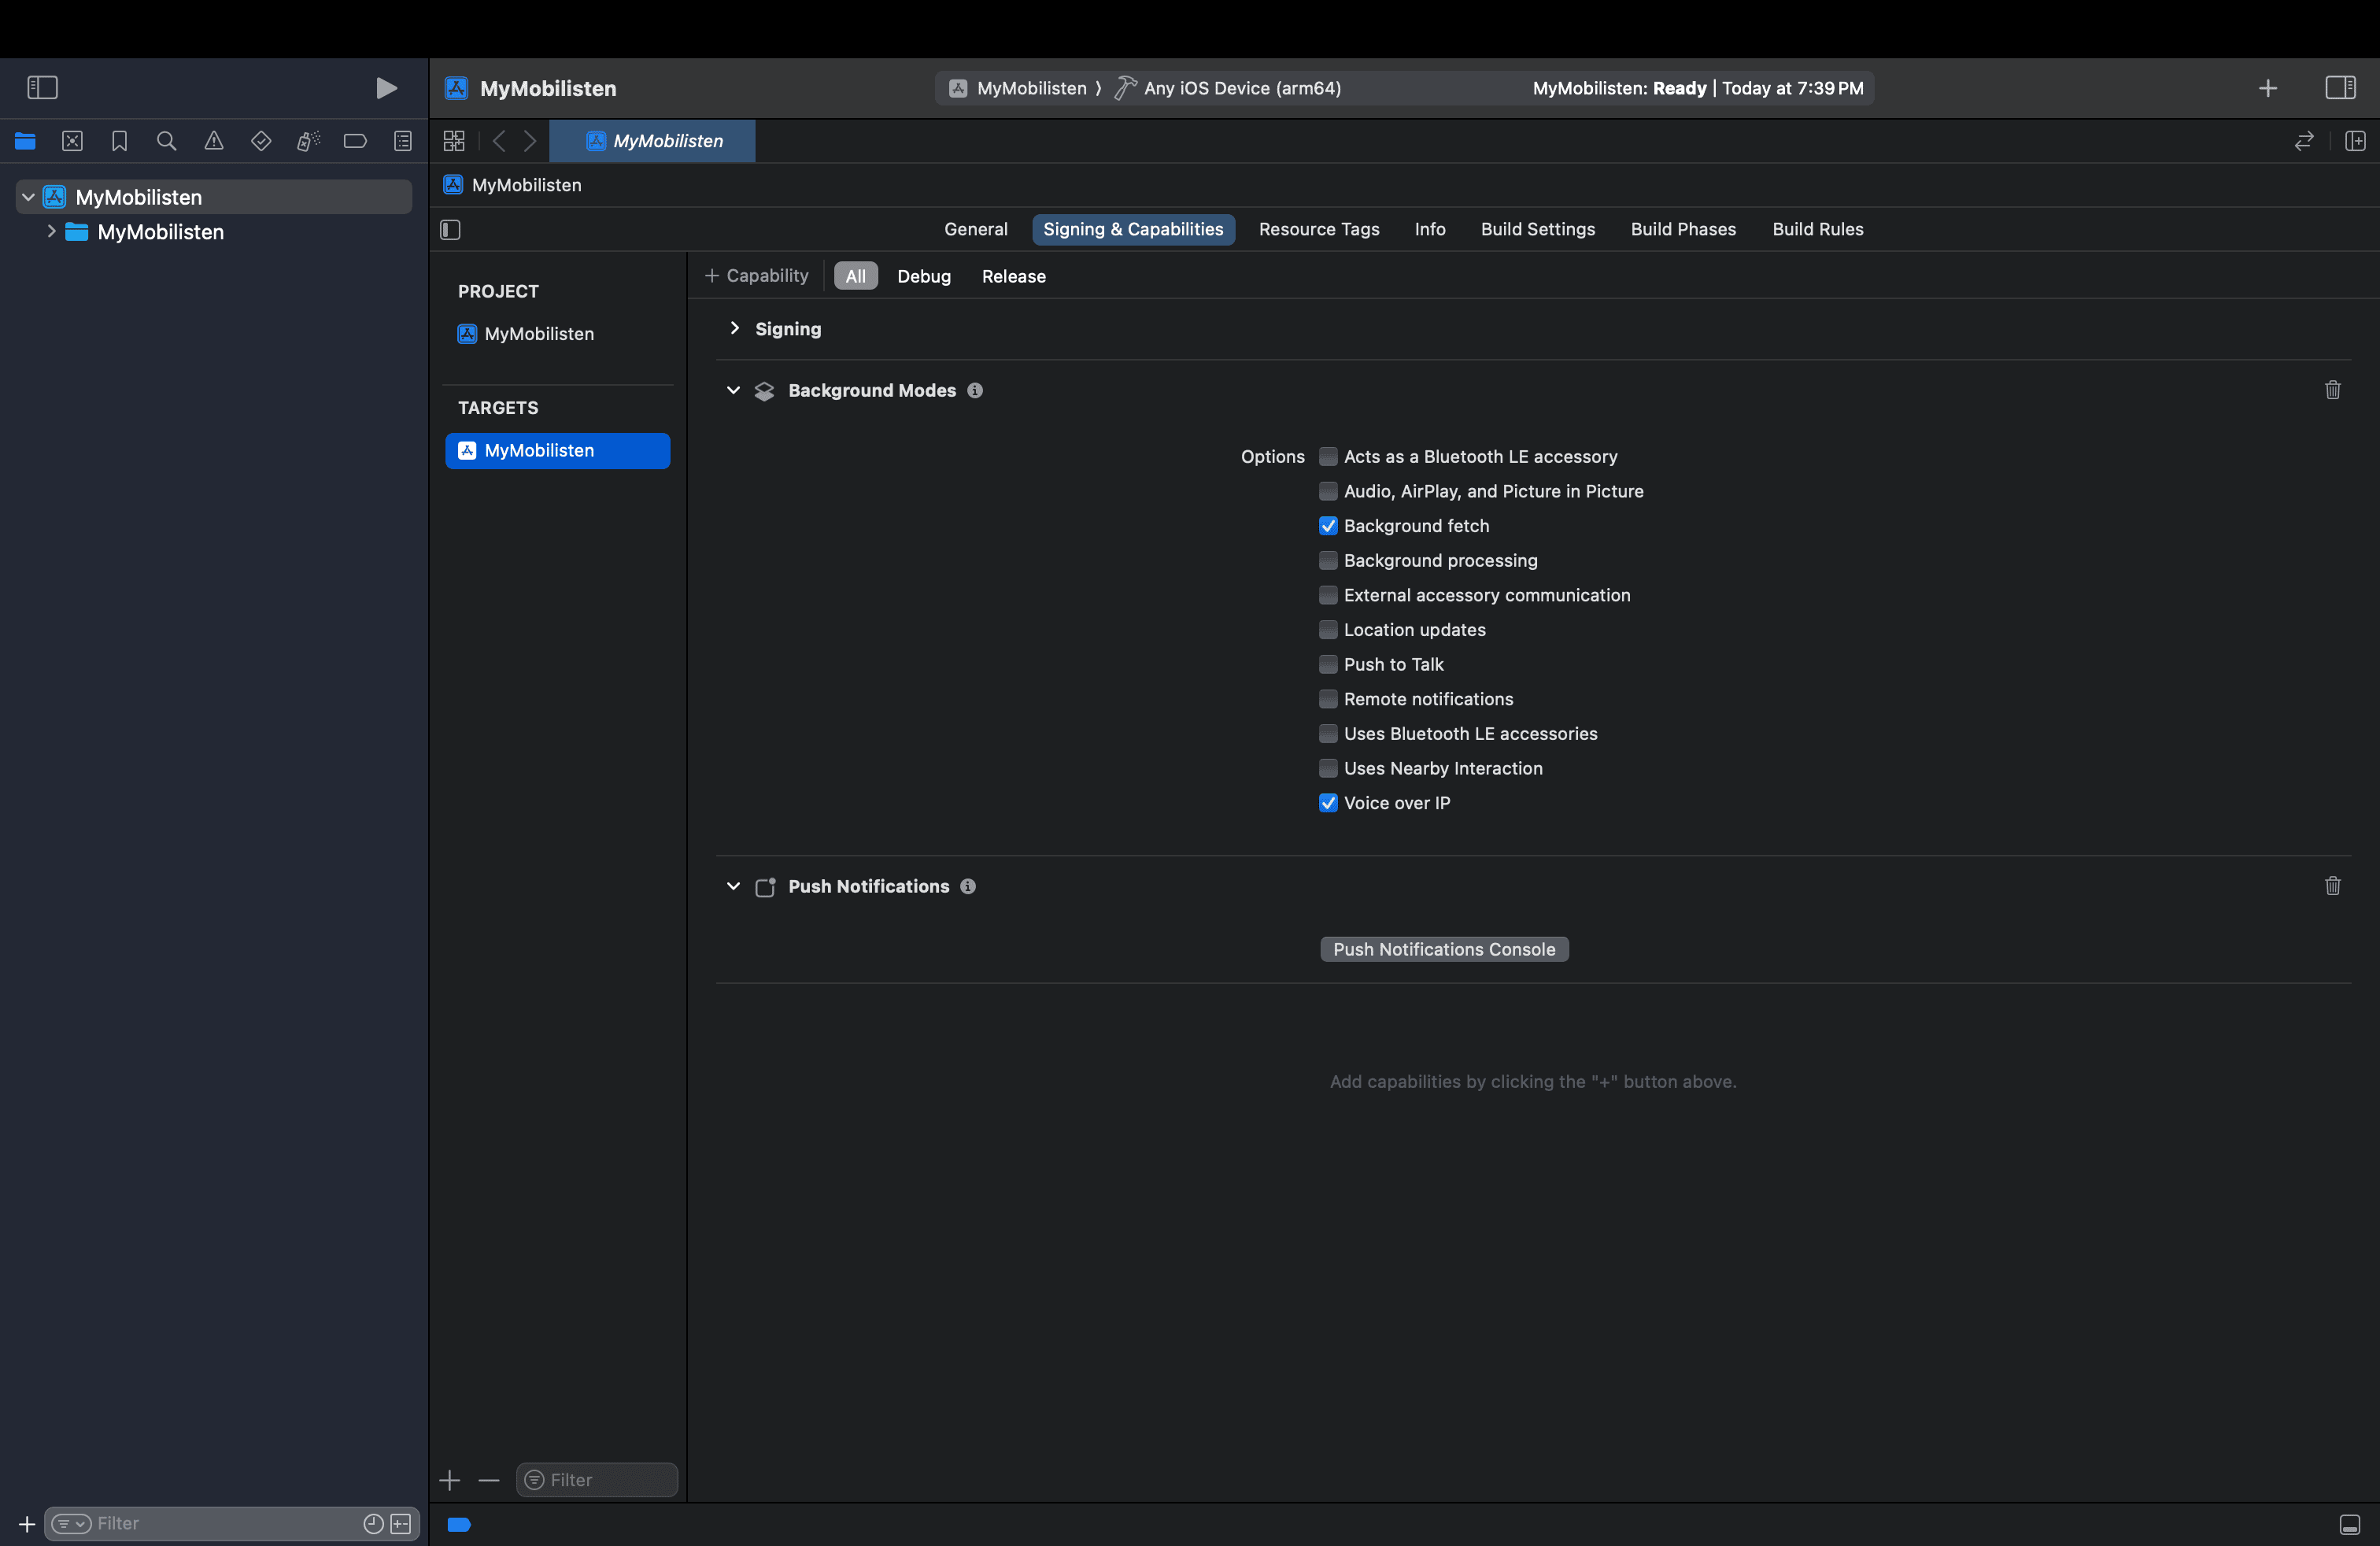Delete the Push Notifications capability via trash icon

coord(2332,886)
